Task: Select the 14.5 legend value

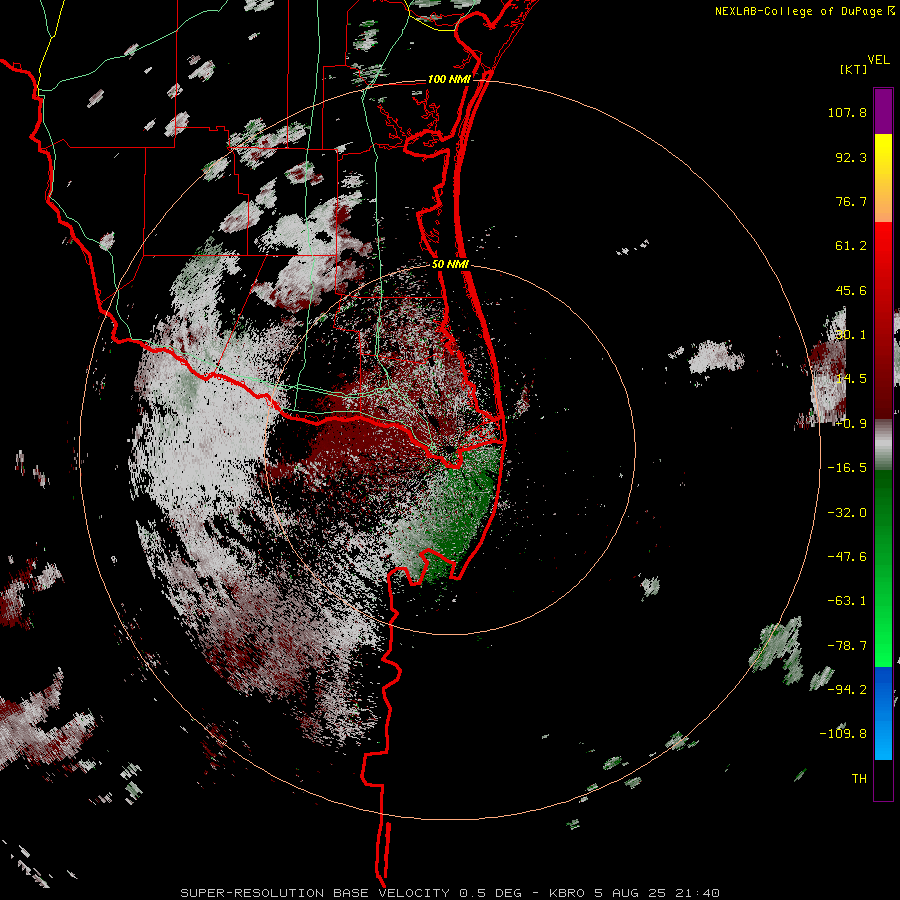Action: [x=851, y=379]
